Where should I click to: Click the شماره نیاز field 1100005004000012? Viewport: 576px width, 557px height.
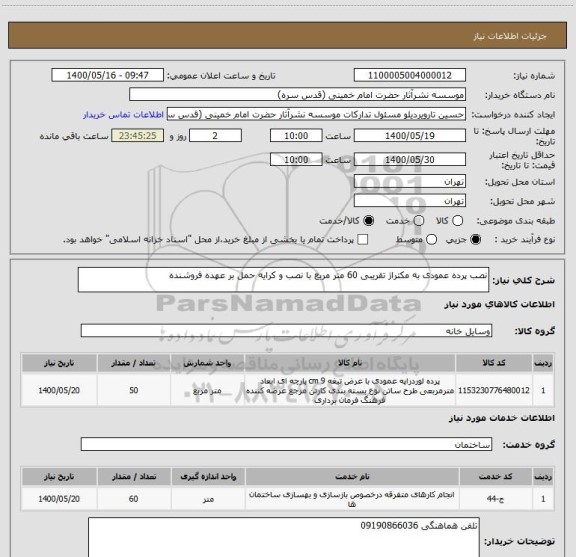410,75
